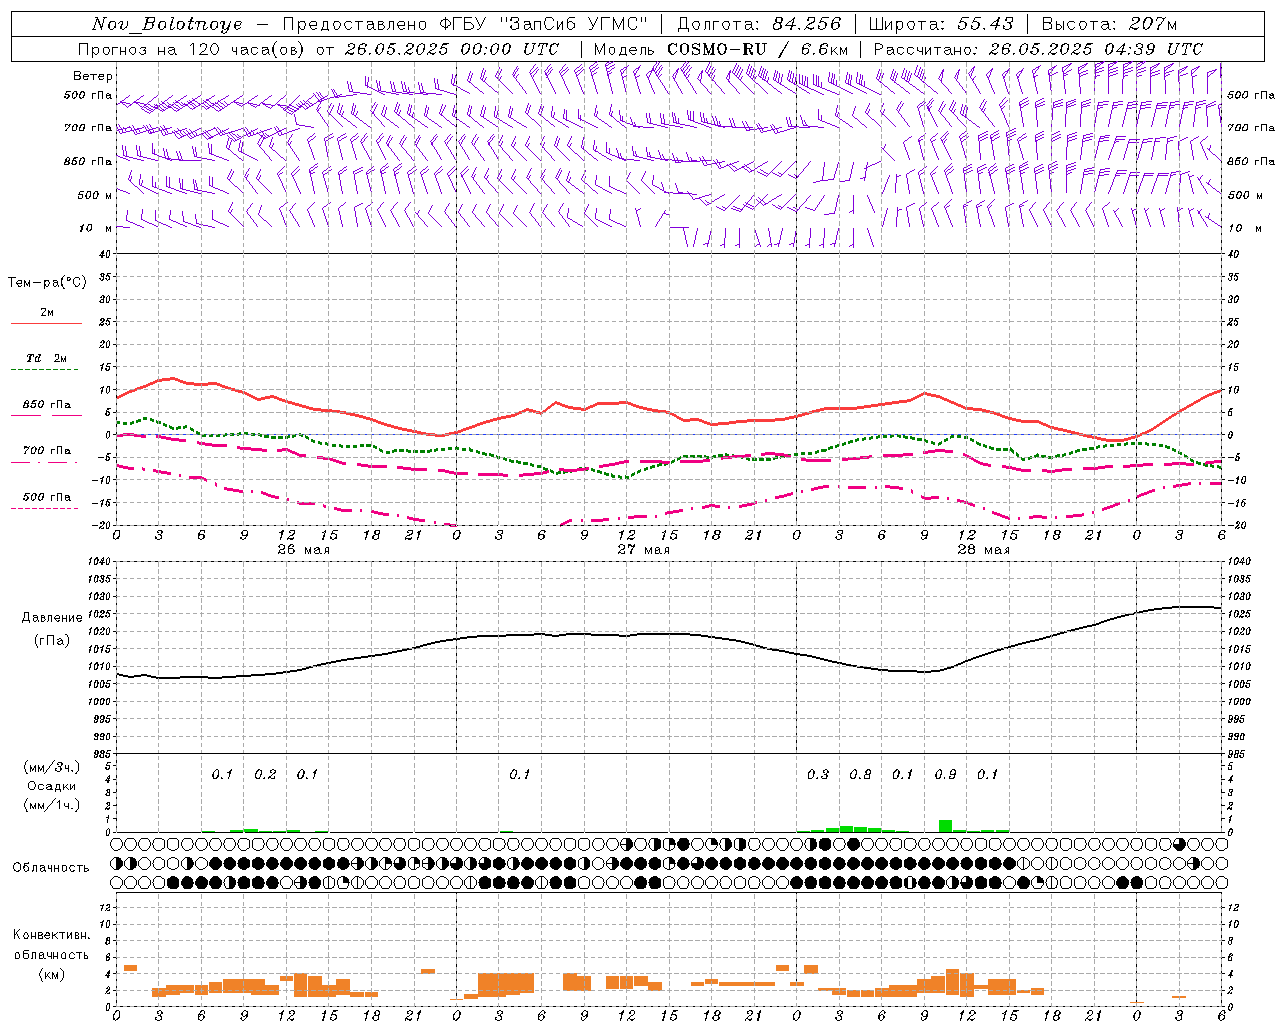The width and height of the screenshot is (1280, 1024).
Task: Click the 500 гПа temperature legend entry
Action: tap(47, 497)
